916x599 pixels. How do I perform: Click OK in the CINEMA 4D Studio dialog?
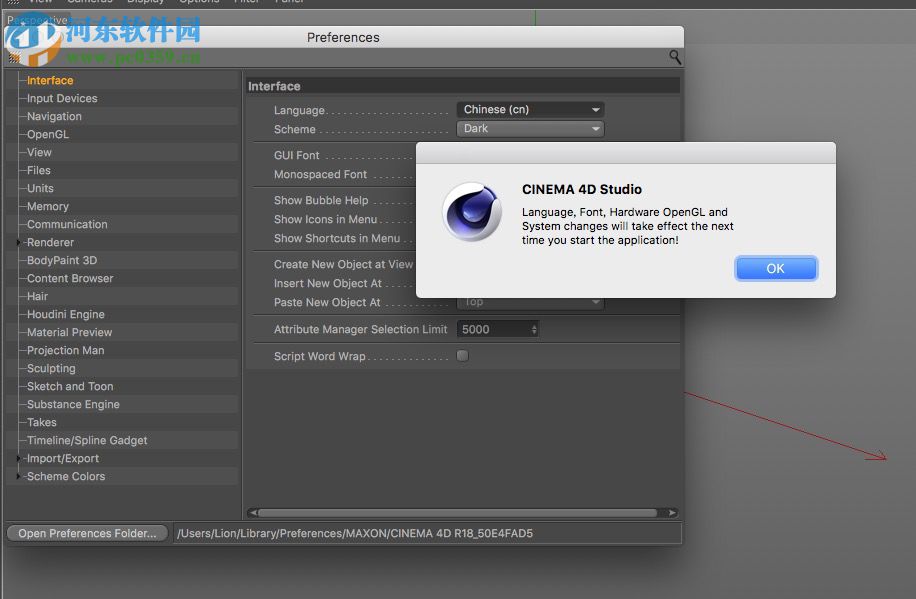click(776, 268)
